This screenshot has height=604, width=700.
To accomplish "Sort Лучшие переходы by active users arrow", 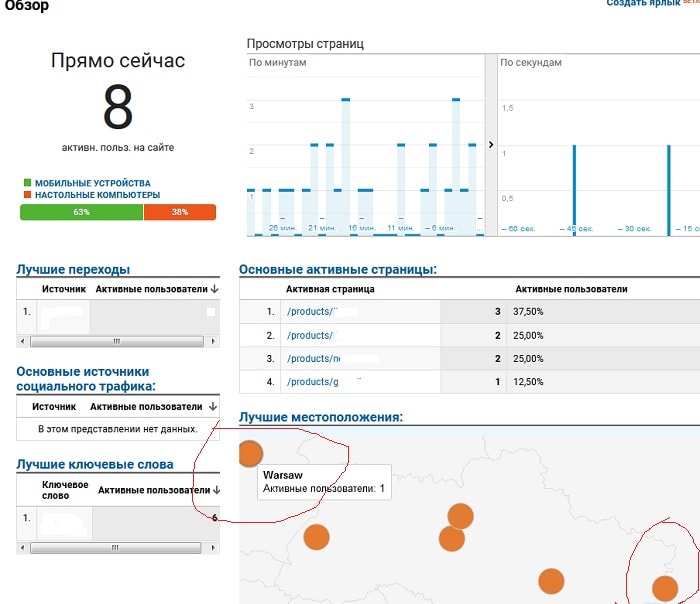I will 214,290.
